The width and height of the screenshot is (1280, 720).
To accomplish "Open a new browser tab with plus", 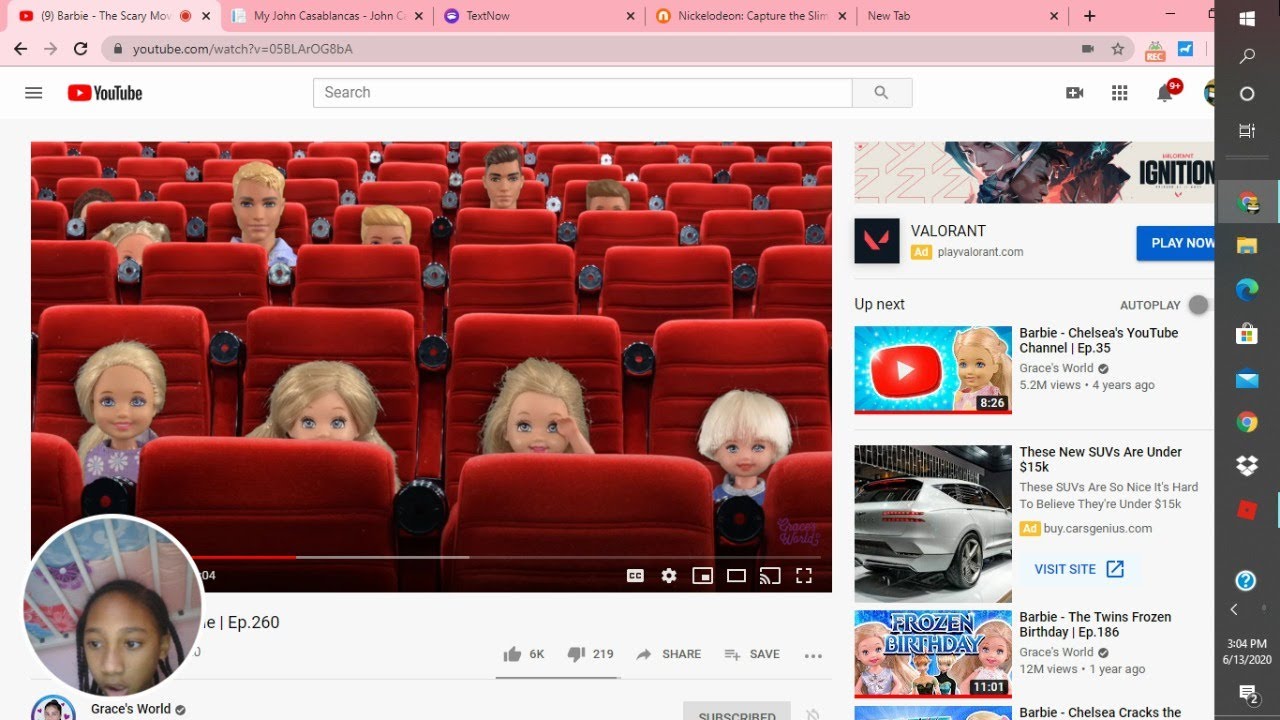I will point(1089,16).
